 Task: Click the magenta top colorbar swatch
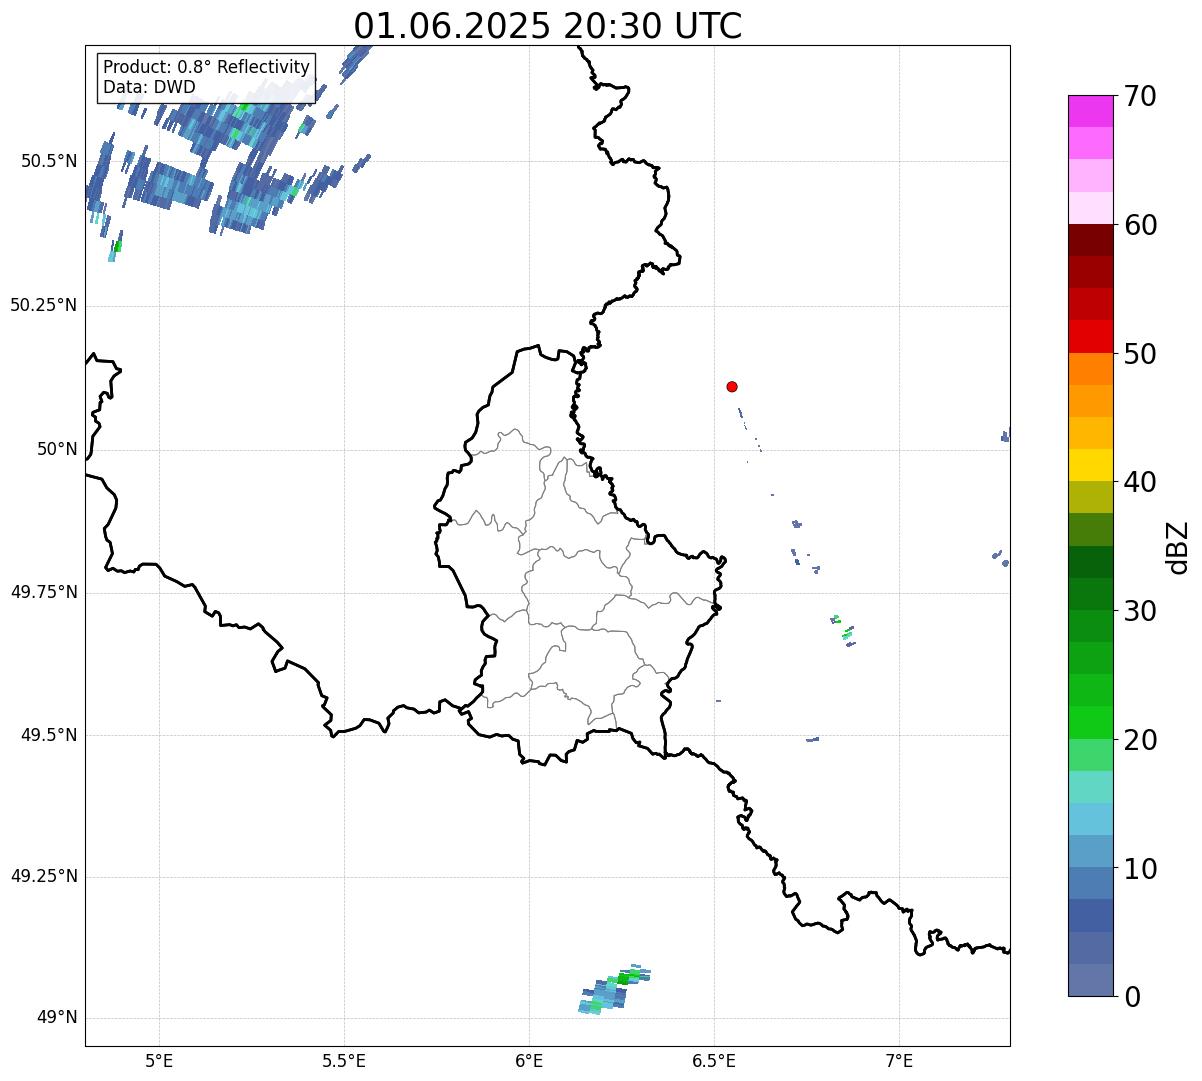(1090, 111)
